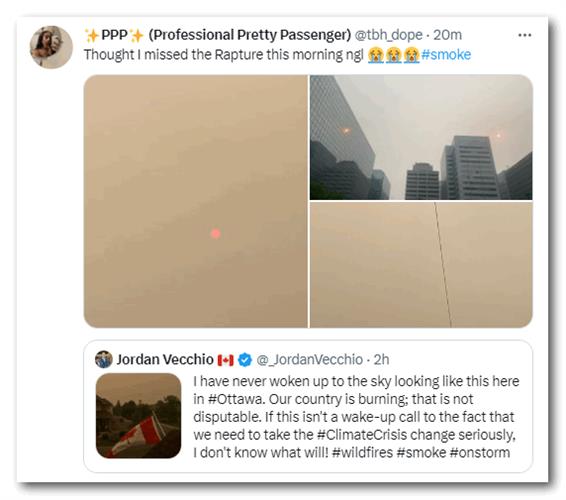Open the hazy sky with wire photo
The image size is (566, 500).
pyautogui.click(x=421, y=265)
